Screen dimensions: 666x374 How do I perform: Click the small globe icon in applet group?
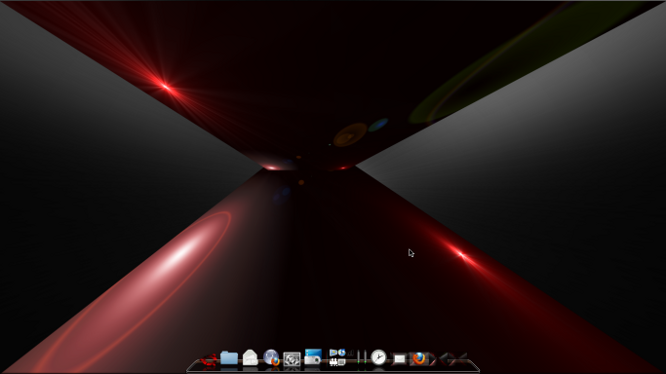[341, 352]
